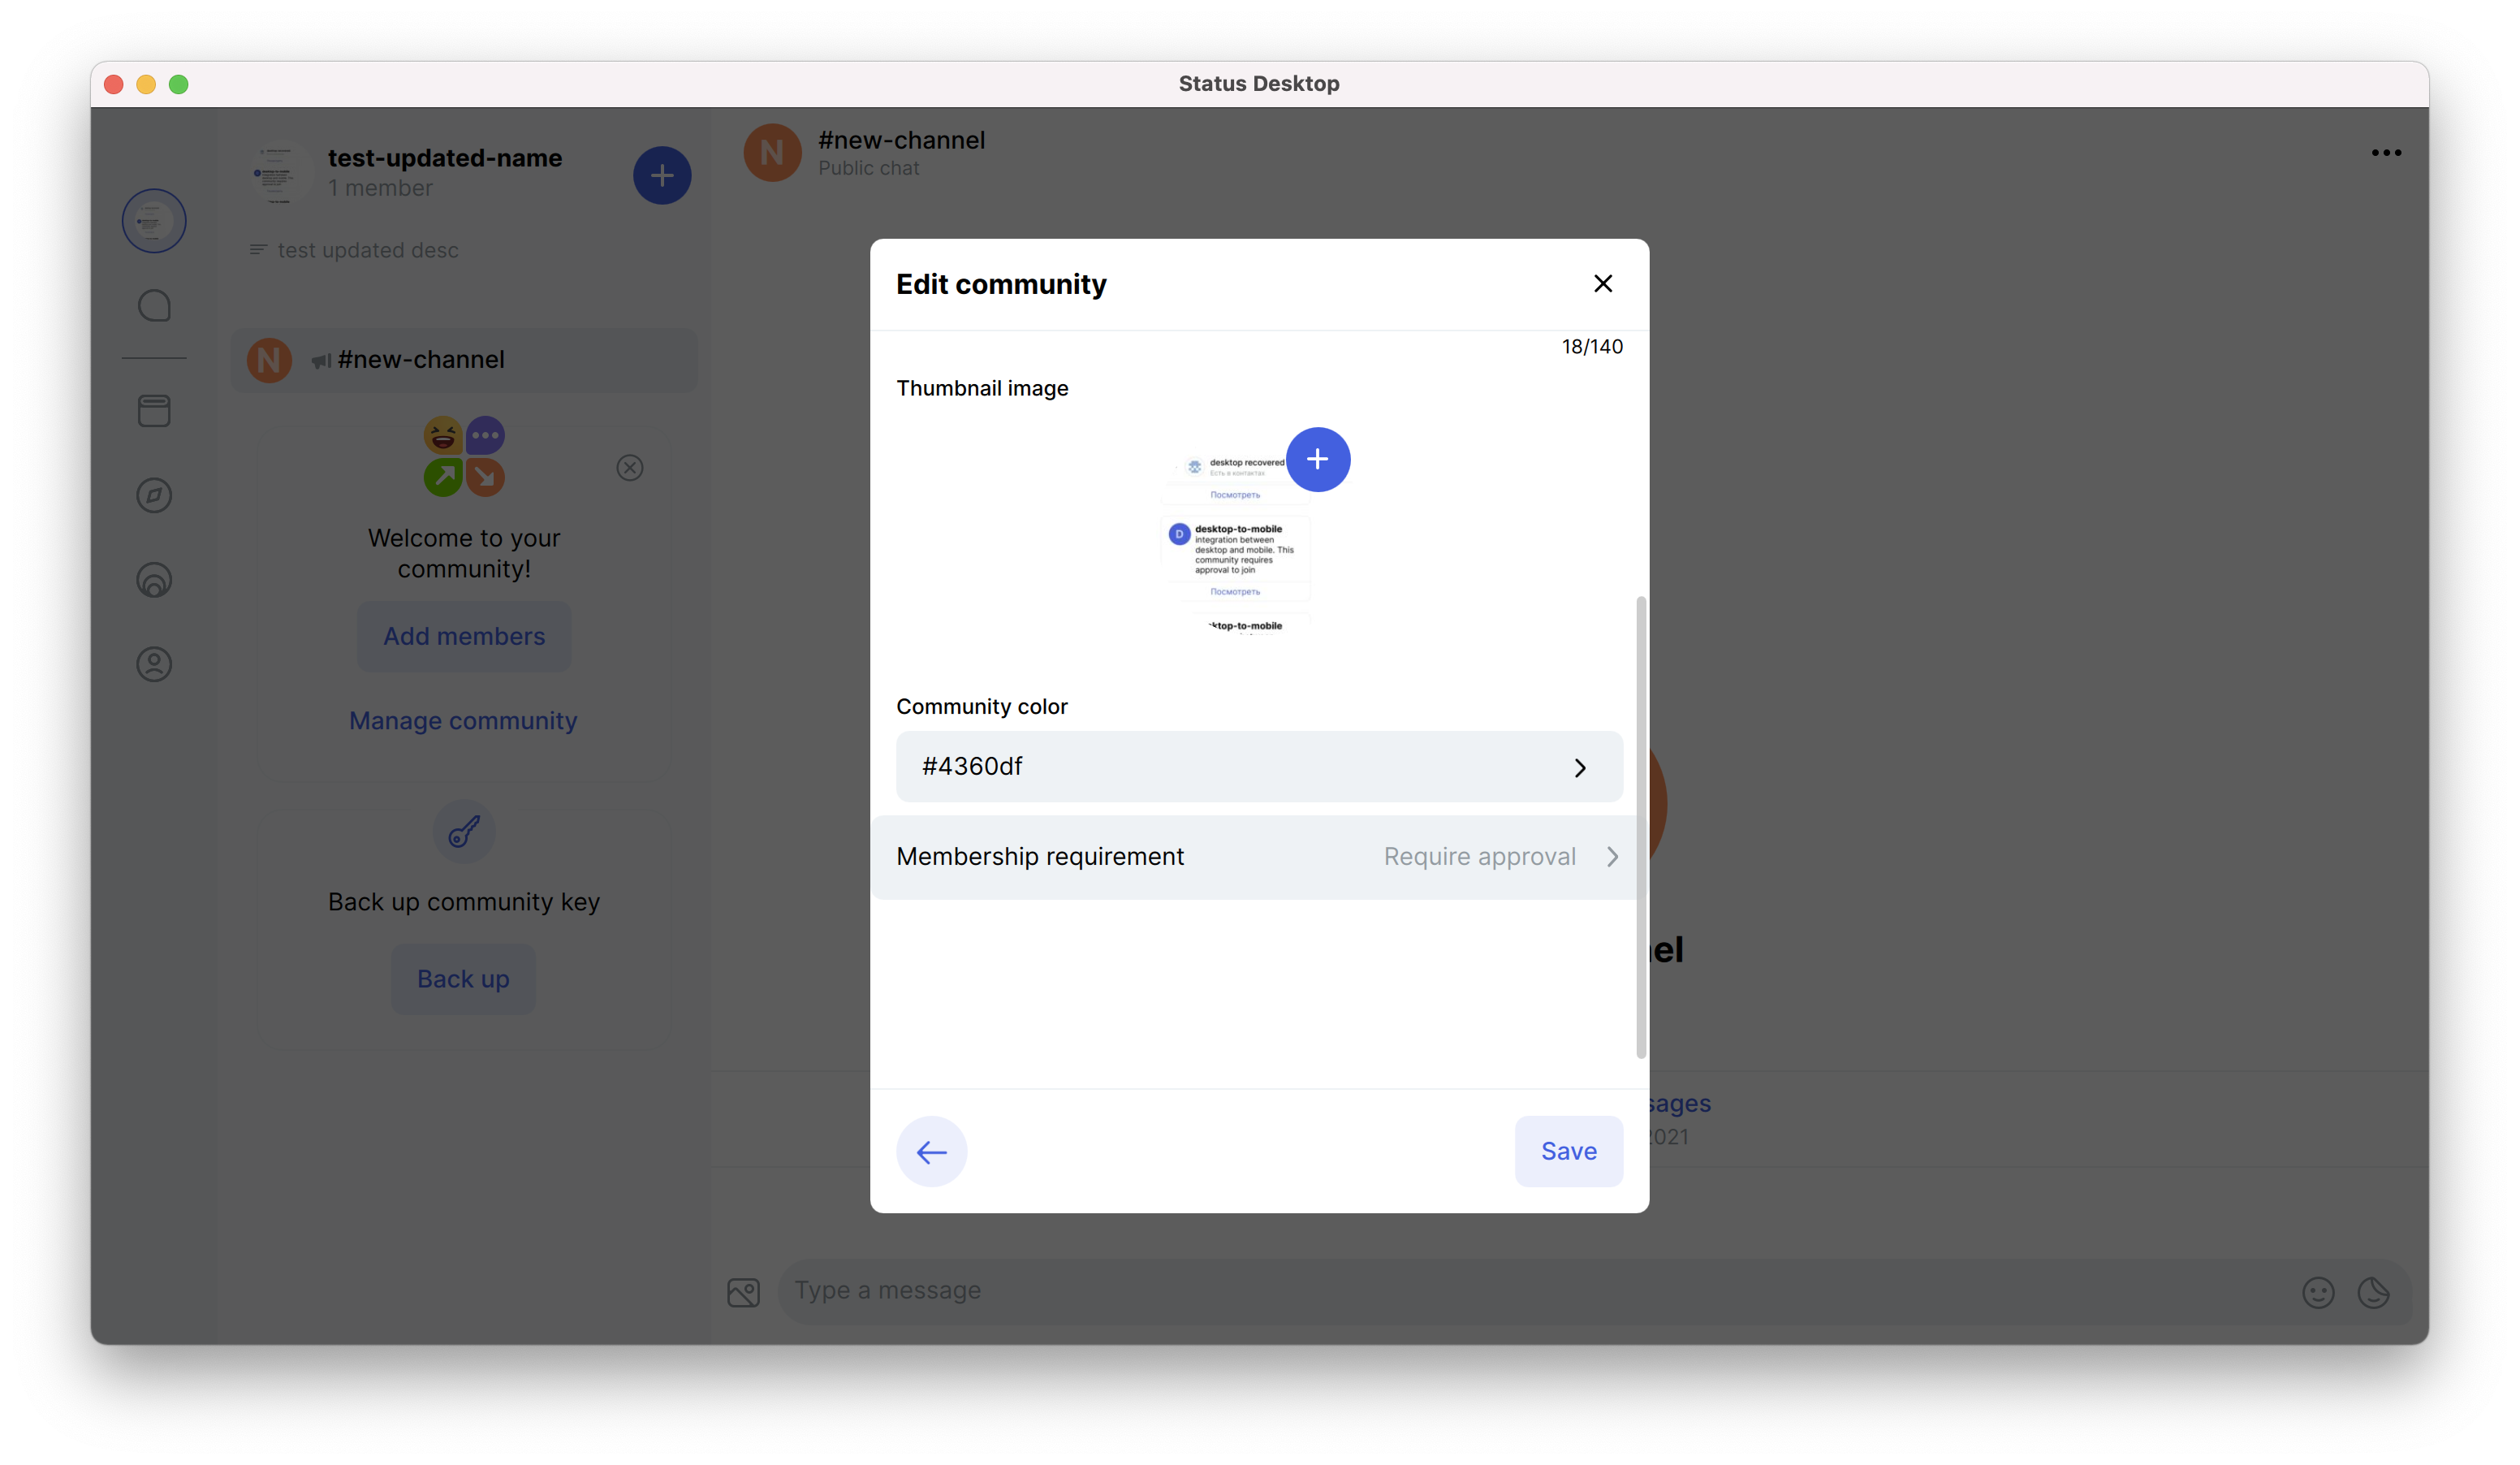
Task: Open the wallet icon in sidebar
Action: (154, 411)
